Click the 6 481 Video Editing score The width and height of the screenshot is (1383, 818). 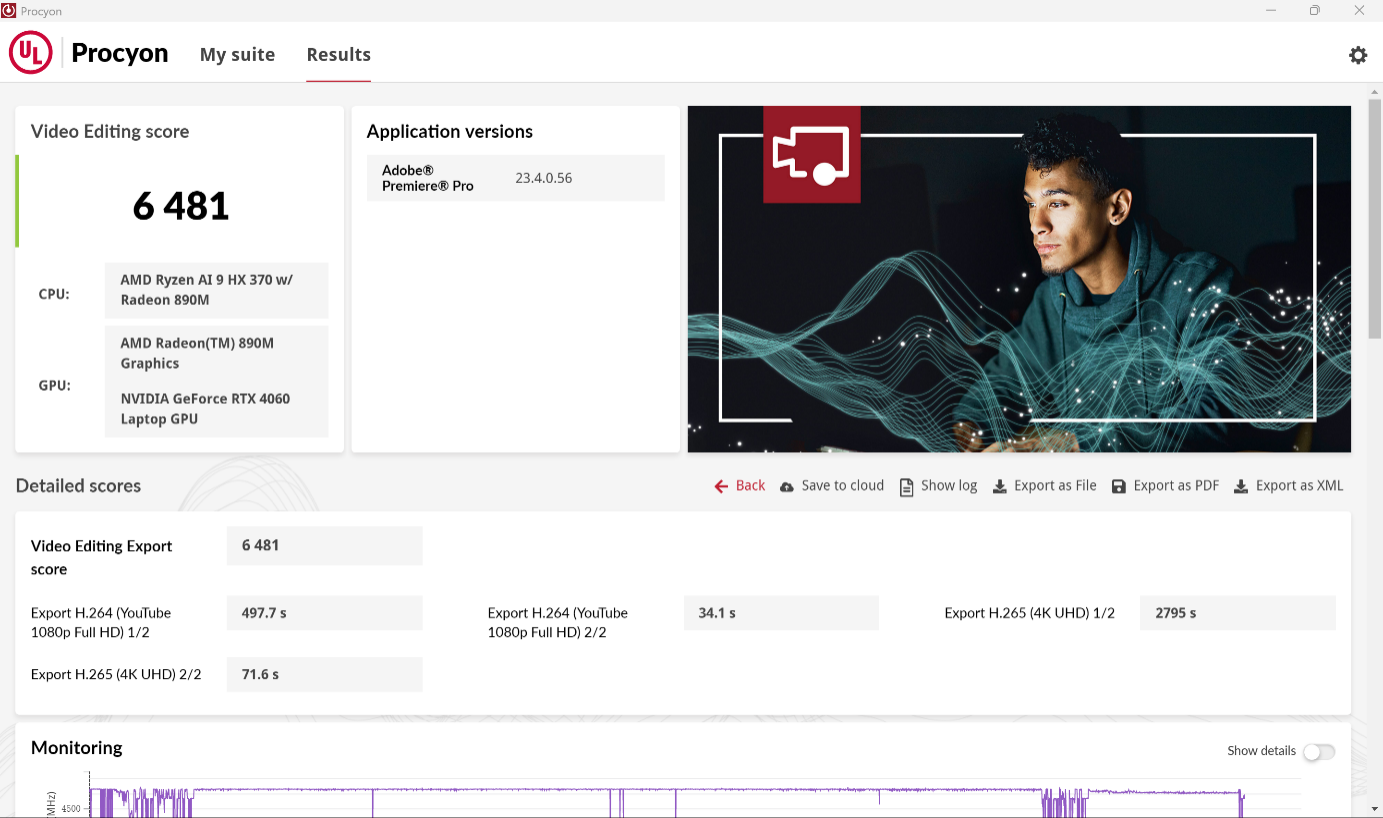[181, 207]
